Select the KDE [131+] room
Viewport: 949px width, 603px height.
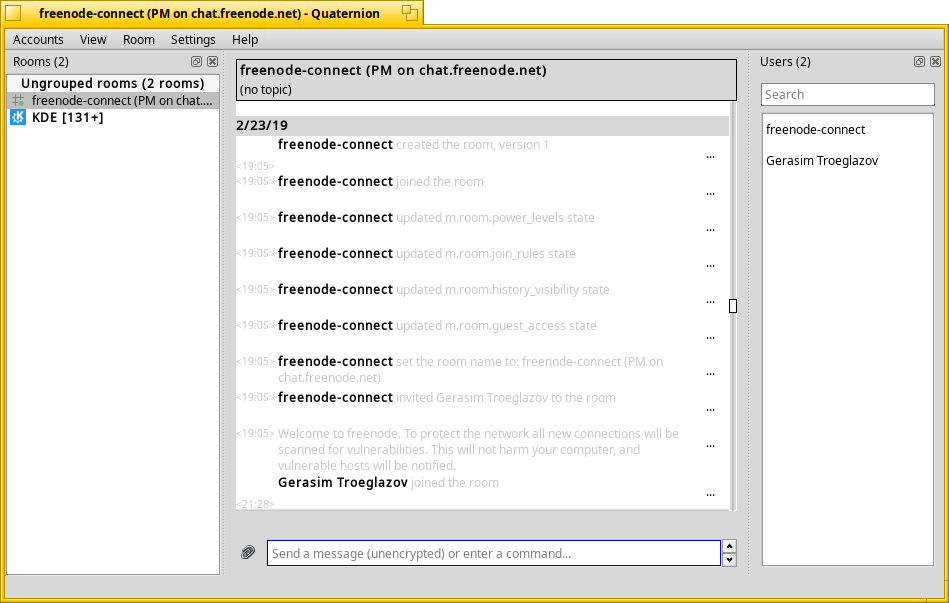pyautogui.click(x=113, y=117)
